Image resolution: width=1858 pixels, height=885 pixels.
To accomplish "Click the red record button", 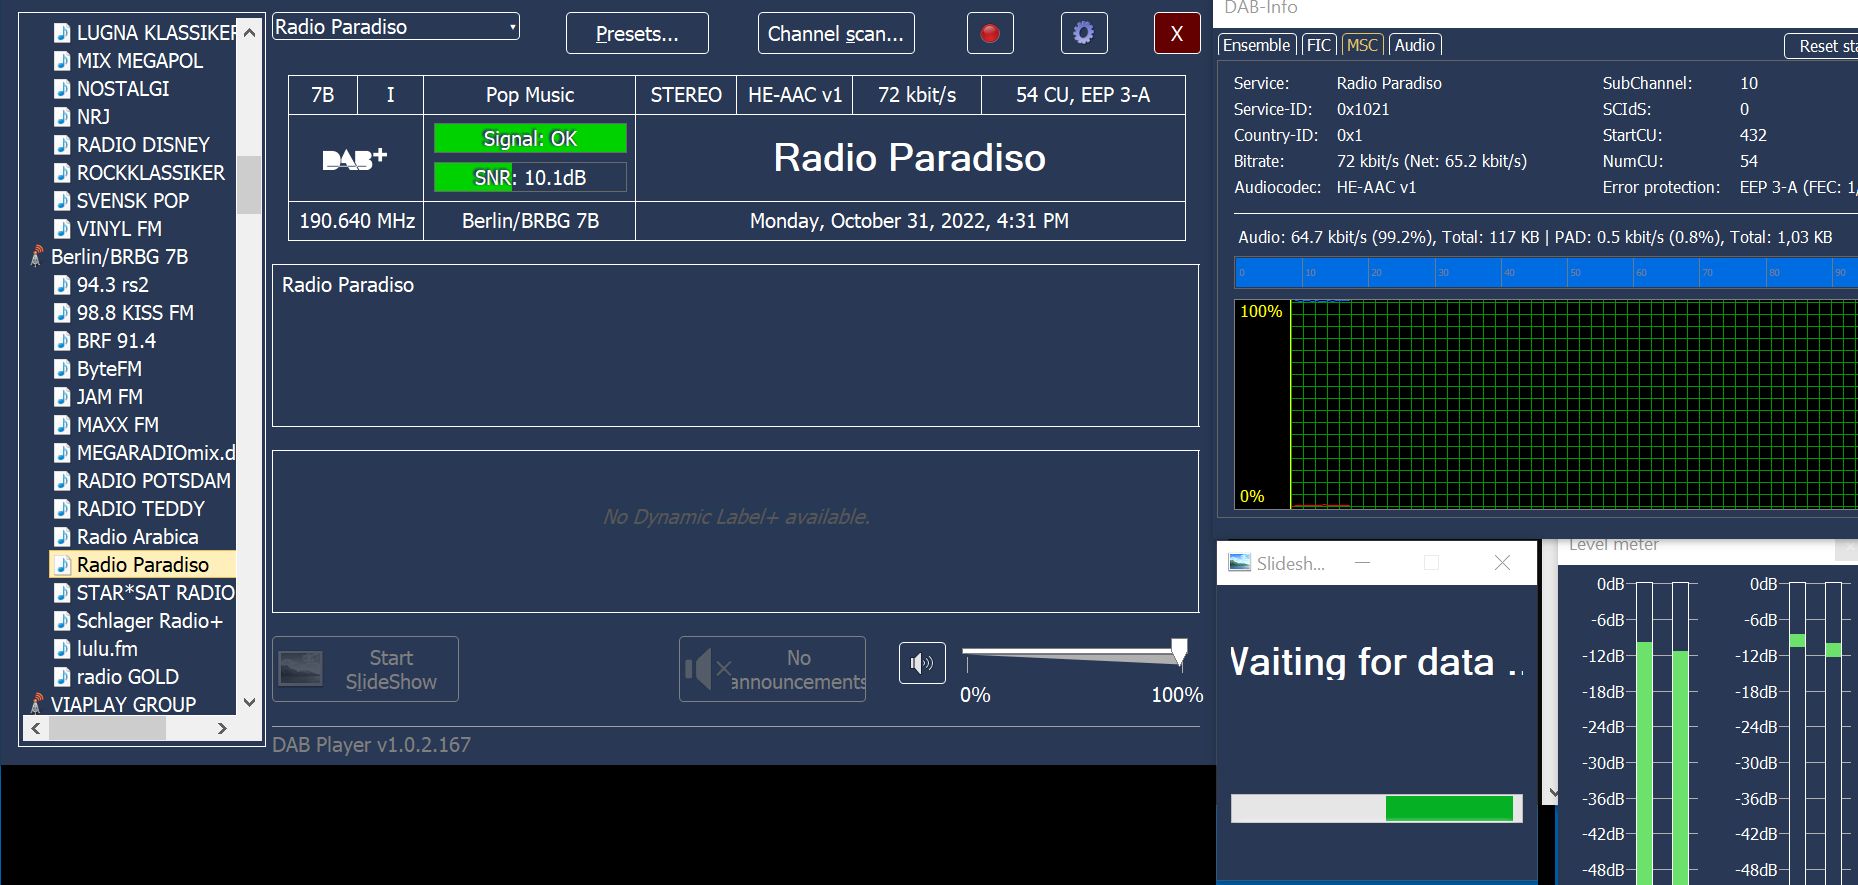I will click(990, 34).
